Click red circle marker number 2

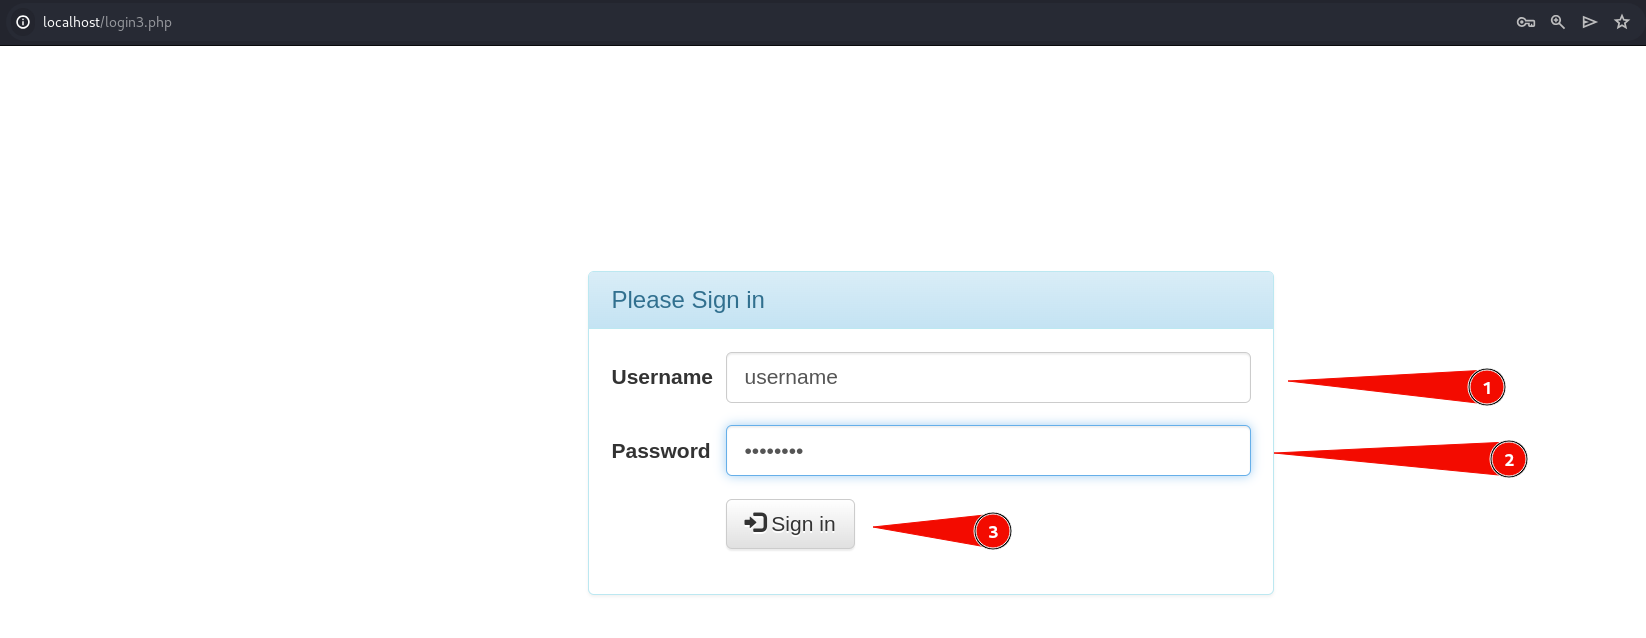(1508, 459)
